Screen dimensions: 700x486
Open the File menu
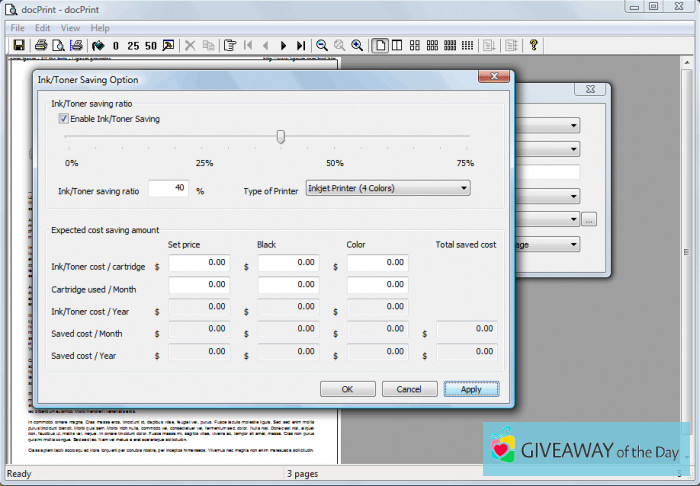pyautogui.click(x=18, y=28)
